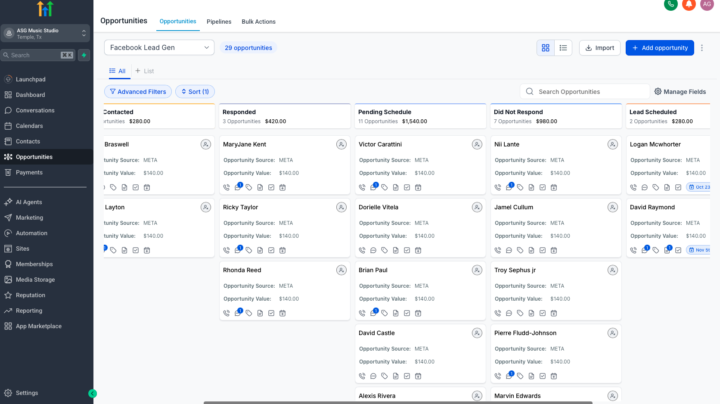Click the Import button

600,47
